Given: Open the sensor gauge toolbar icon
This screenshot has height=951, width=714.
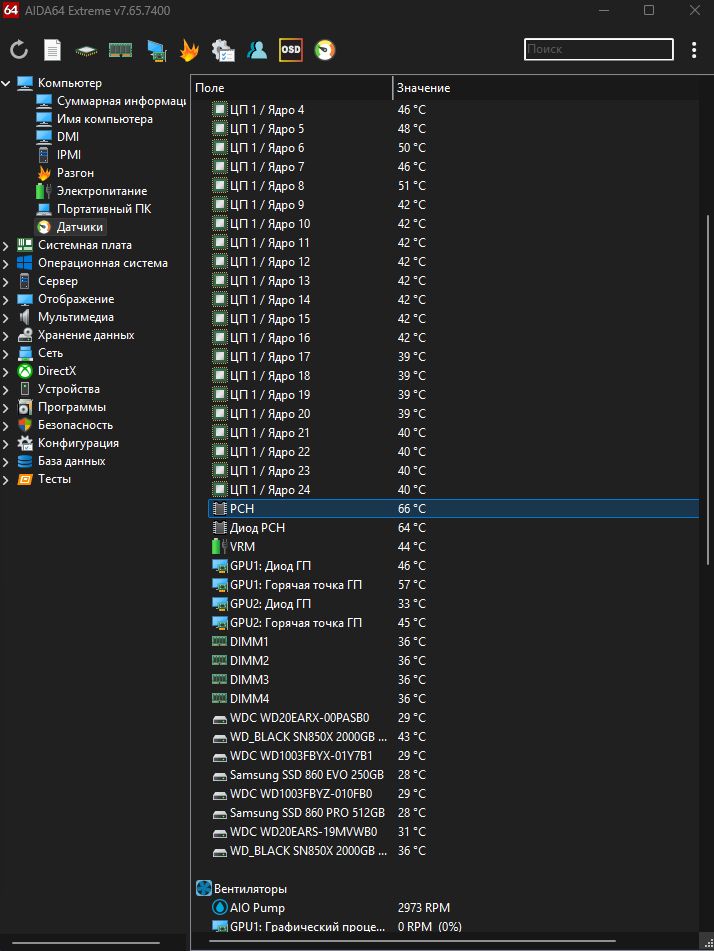Looking at the screenshot, I should click(x=325, y=50).
